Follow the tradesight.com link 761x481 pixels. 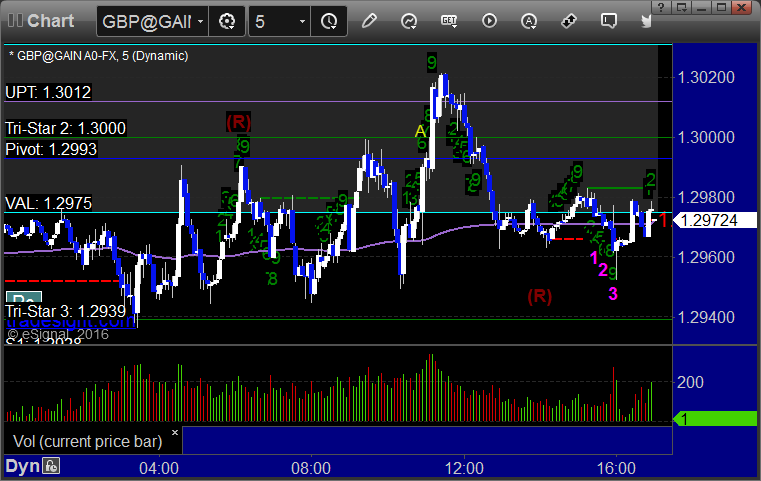71,322
